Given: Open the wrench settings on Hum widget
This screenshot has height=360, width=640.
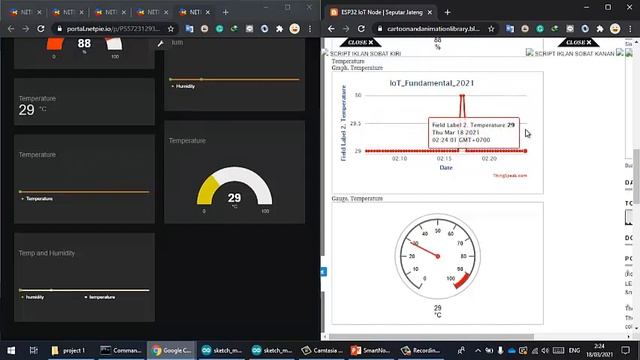Looking at the screenshot, I should 160,44.
